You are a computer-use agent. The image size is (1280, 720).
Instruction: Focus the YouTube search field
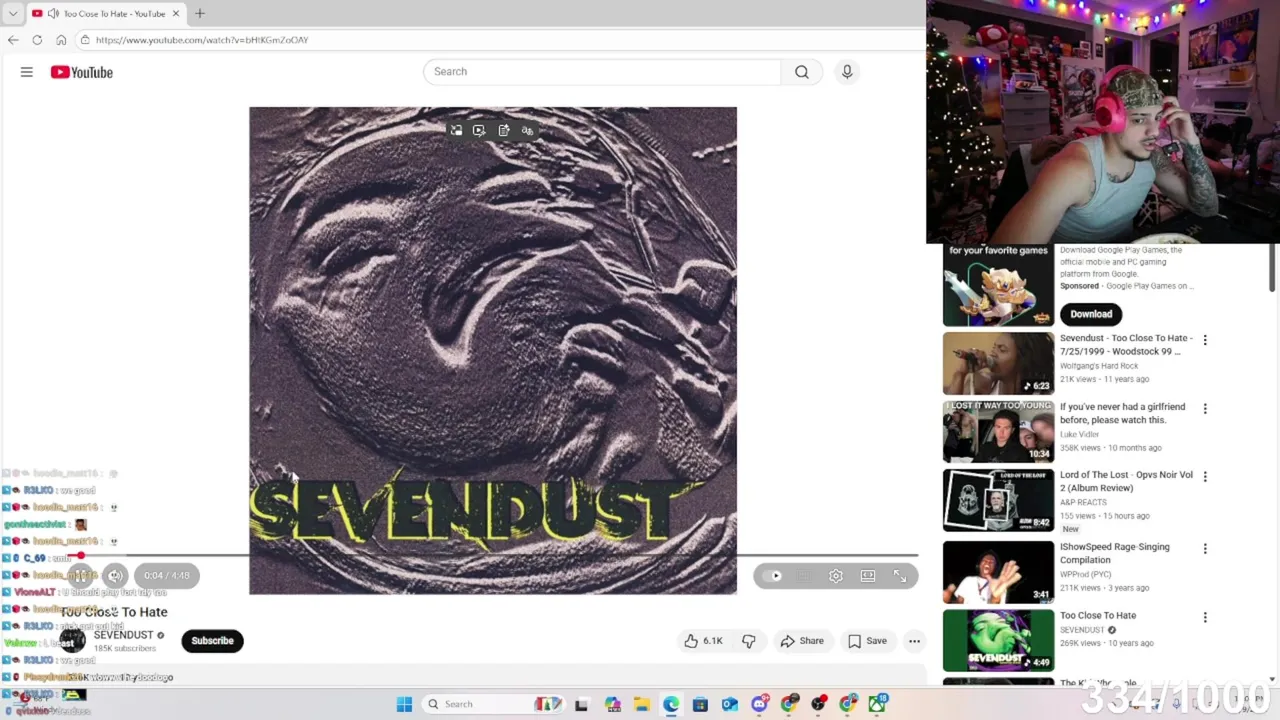[602, 72]
